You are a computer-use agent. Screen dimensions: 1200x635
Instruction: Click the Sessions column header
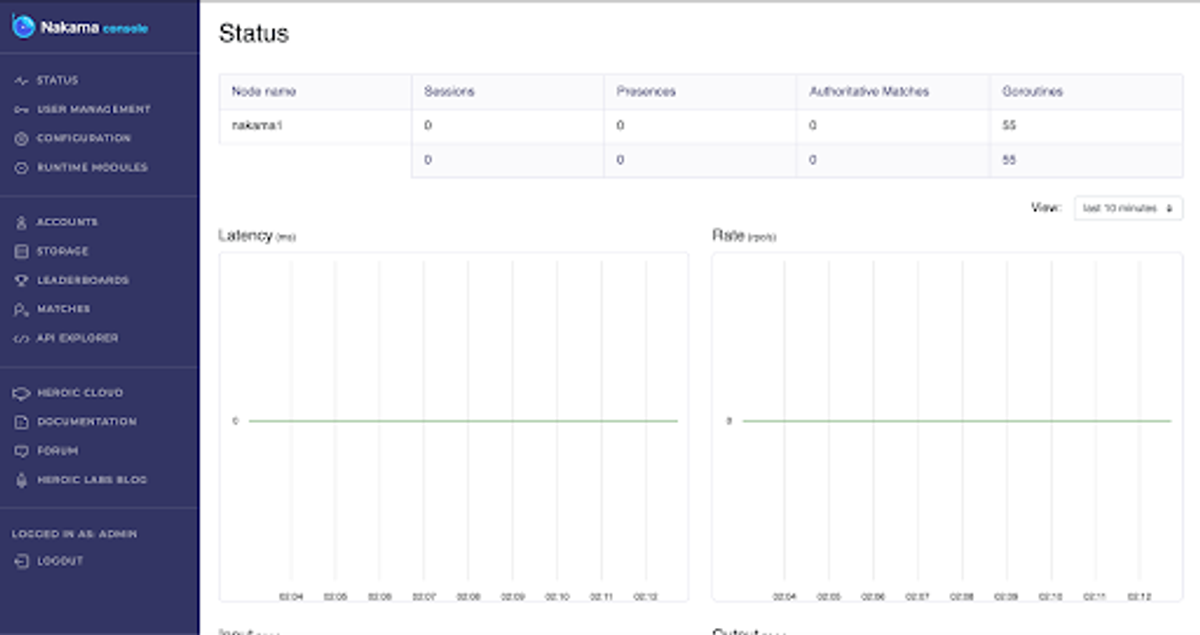click(449, 90)
